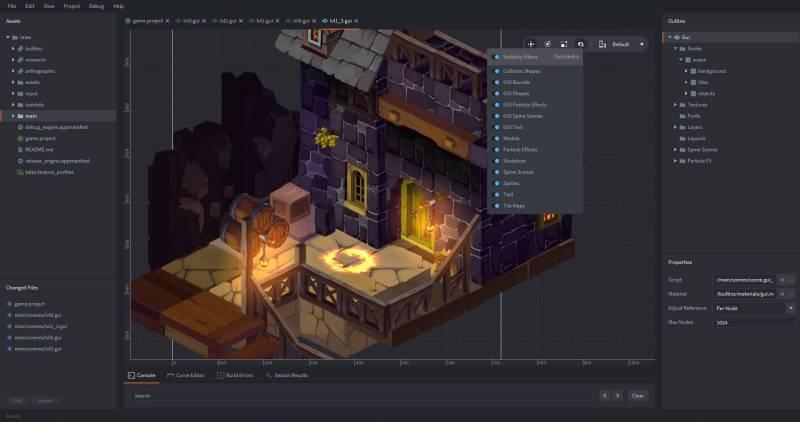Click the previous search result arrow
The height and width of the screenshot is (422, 800).
[x=605, y=396]
